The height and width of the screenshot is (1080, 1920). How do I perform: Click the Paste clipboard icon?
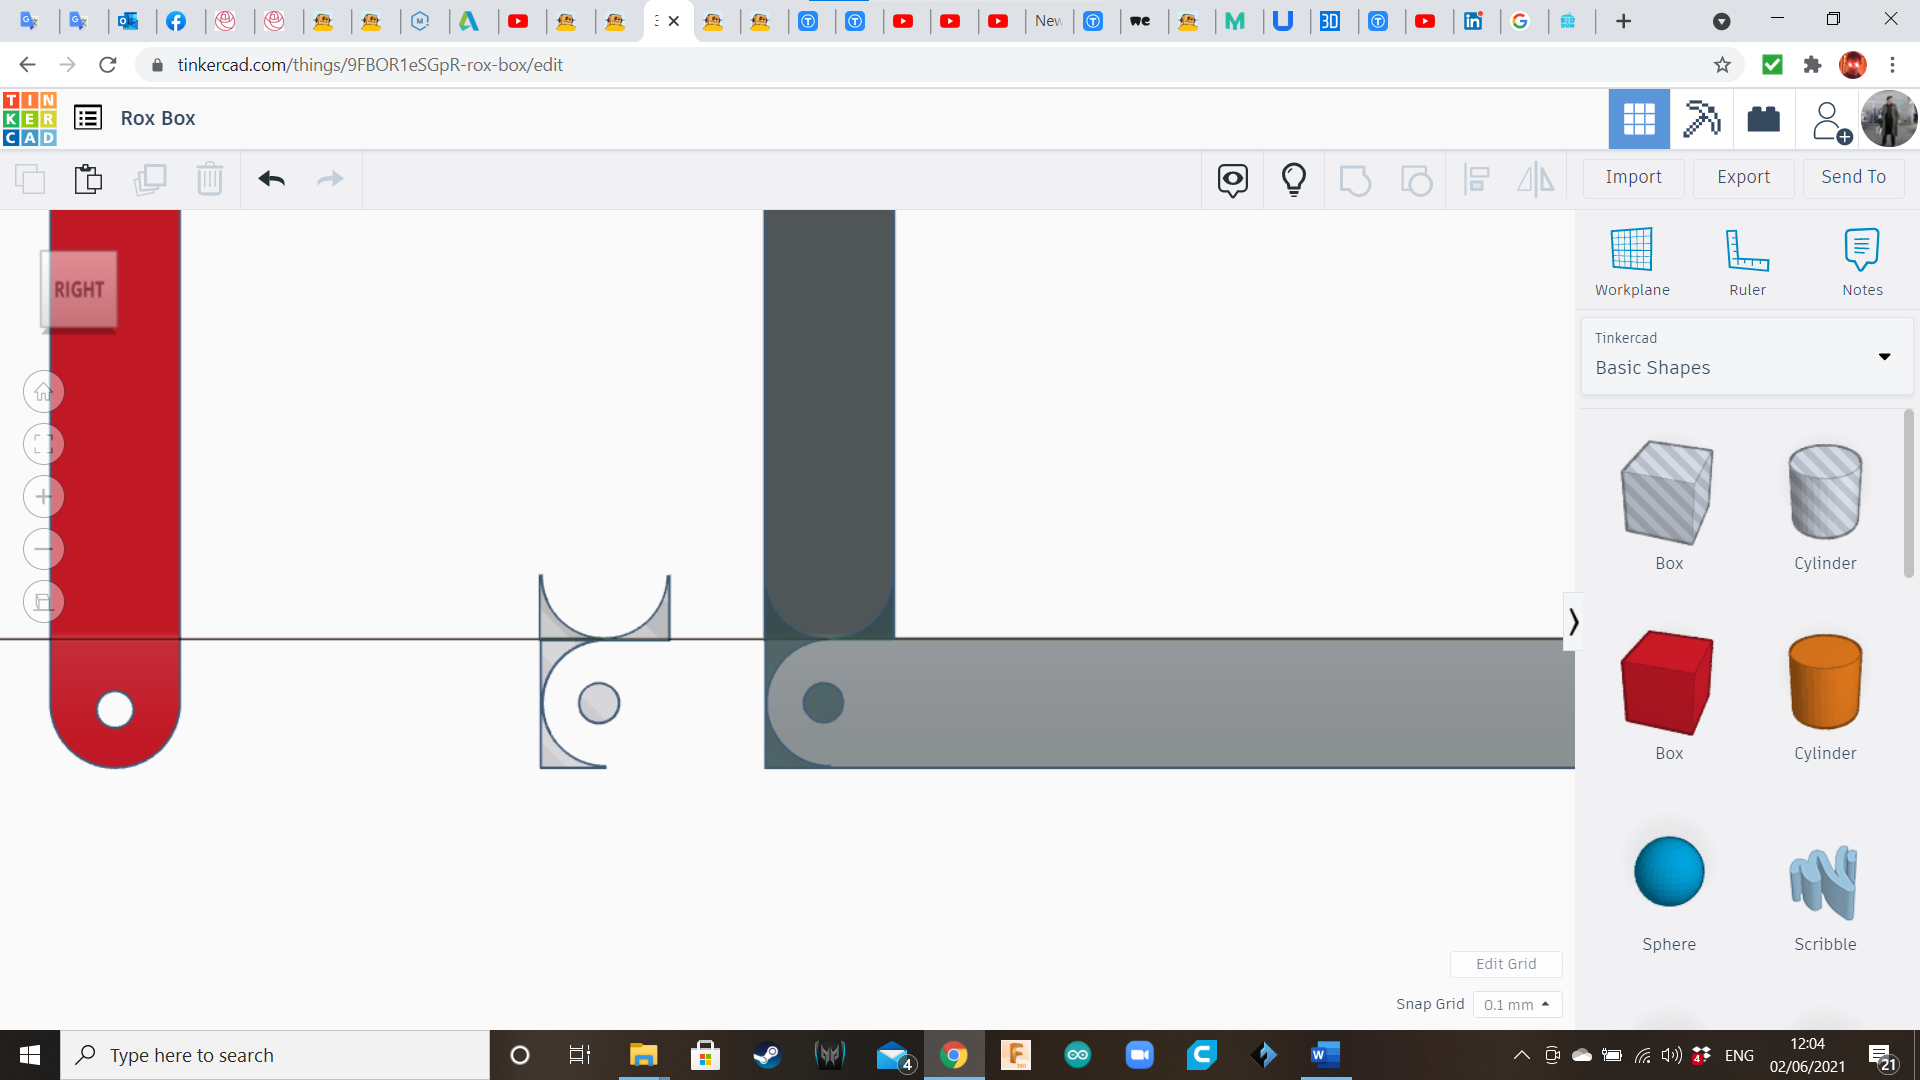coord(88,179)
